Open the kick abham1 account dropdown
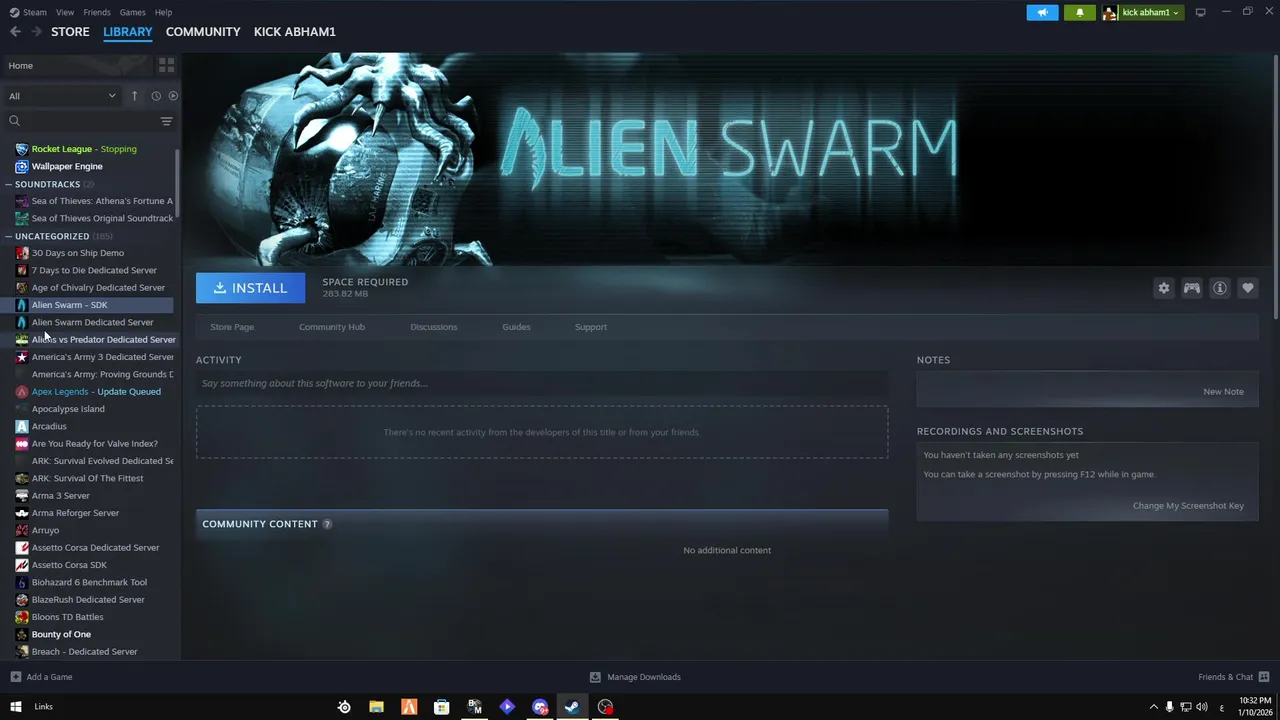Screen dimensions: 1280x720 pyautogui.click(x=1141, y=13)
